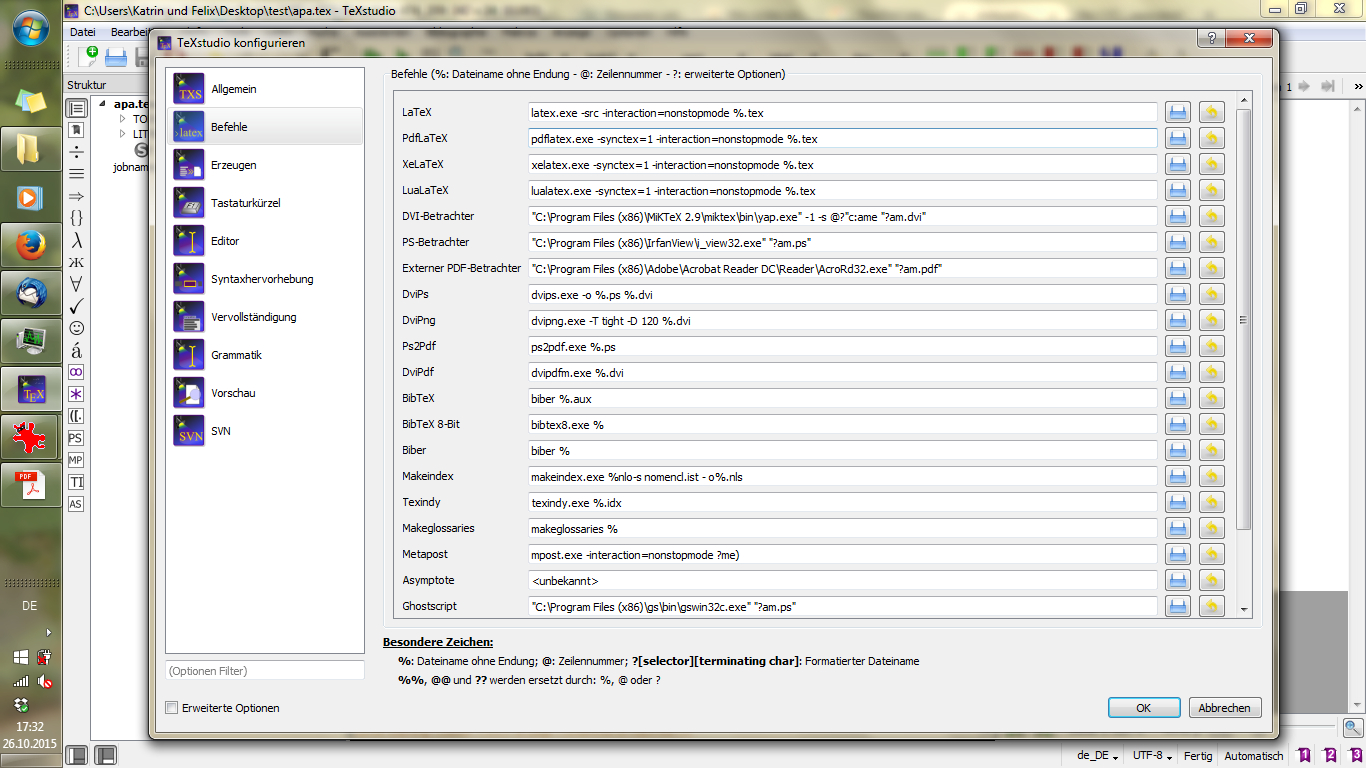This screenshot has width=1366, height=768.
Task: Open the Datei menu
Action: pyautogui.click(x=83, y=32)
